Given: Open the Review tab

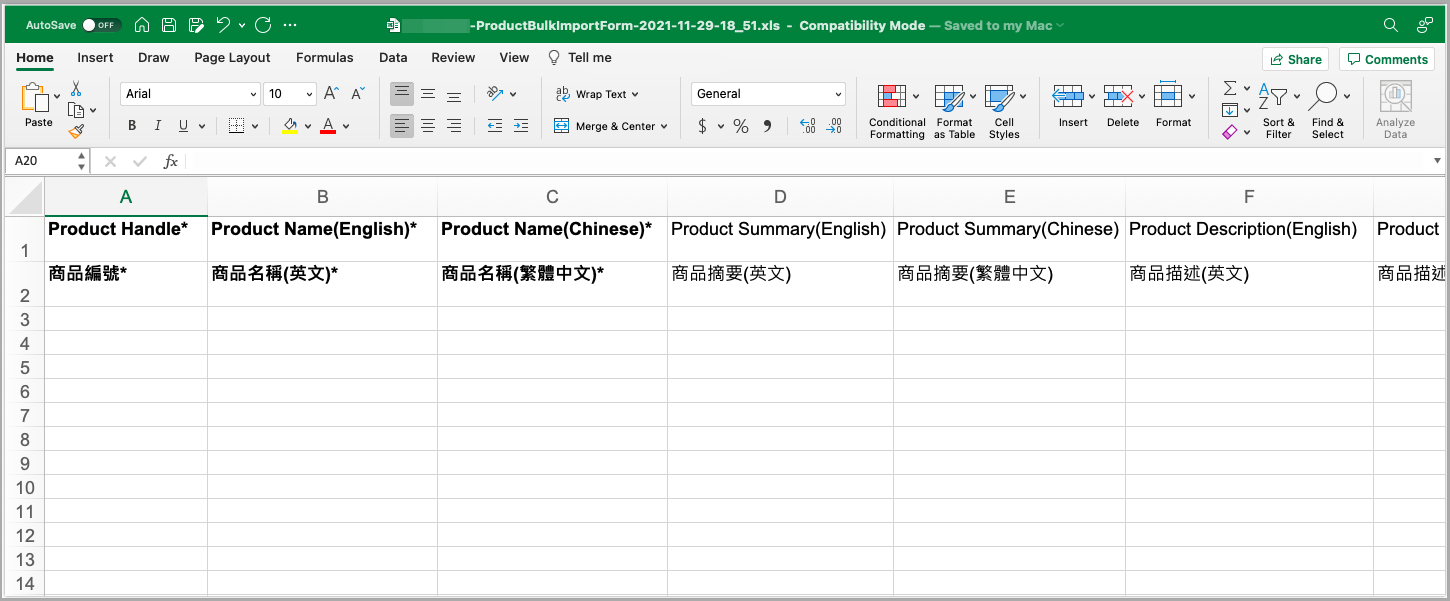Looking at the screenshot, I should (453, 58).
